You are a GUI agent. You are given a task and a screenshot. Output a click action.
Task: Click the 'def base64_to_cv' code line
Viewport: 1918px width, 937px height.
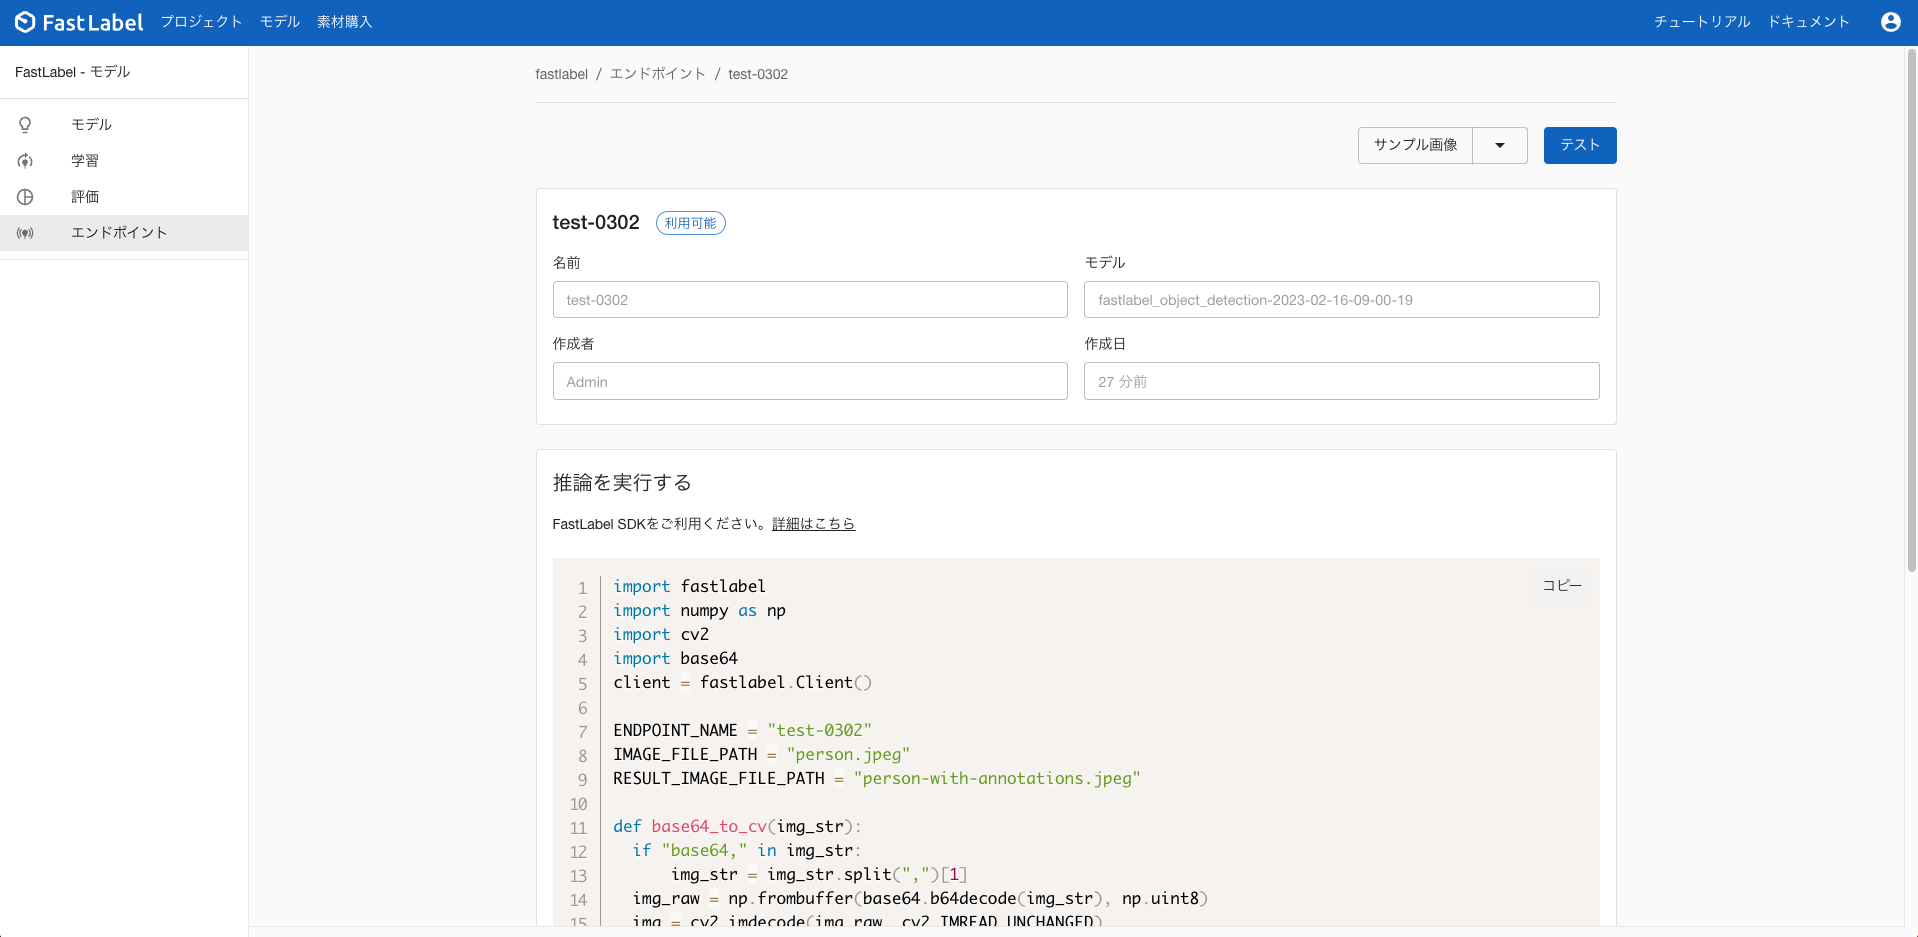737,826
